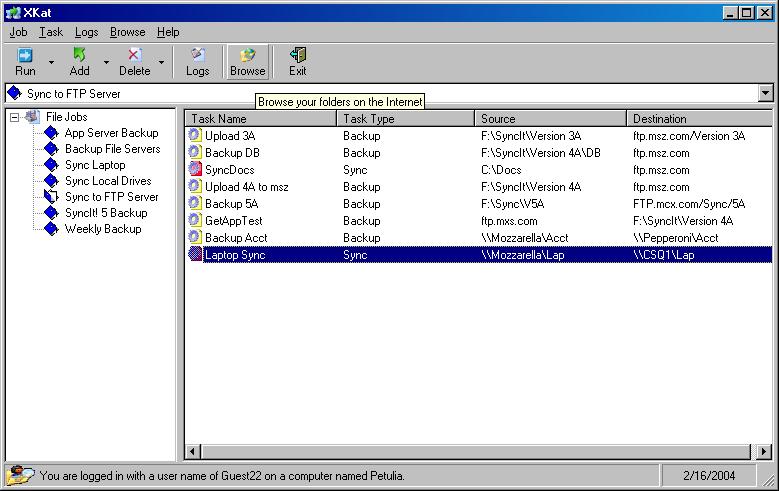This screenshot has height=491, width=779.
Task: Collapse the File Jobs tree node
Action: pos(15,117)
